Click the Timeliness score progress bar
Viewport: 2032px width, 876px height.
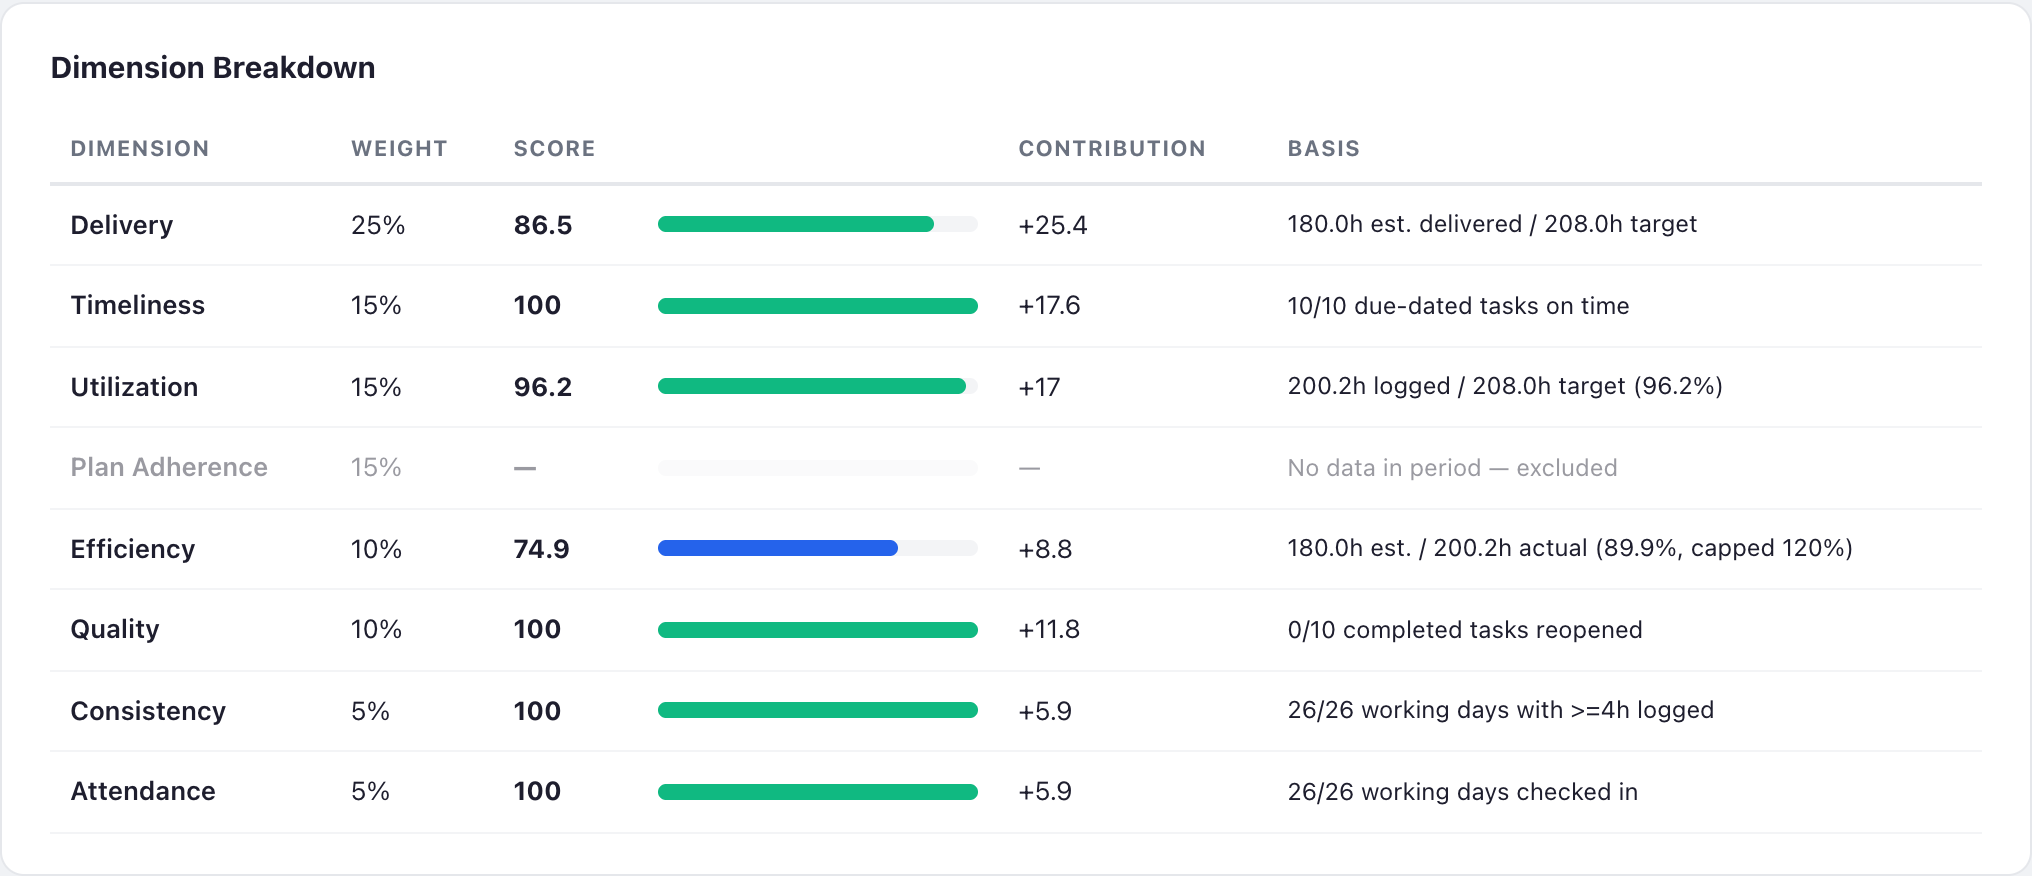817,306
